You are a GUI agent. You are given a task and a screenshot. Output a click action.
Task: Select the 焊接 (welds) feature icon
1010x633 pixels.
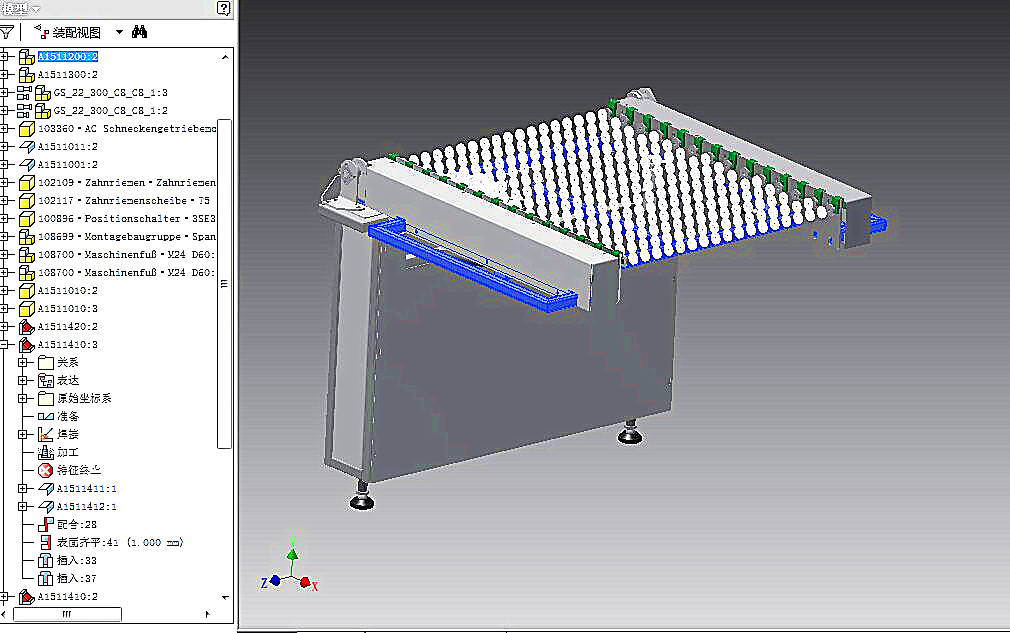tap(45, 434)
